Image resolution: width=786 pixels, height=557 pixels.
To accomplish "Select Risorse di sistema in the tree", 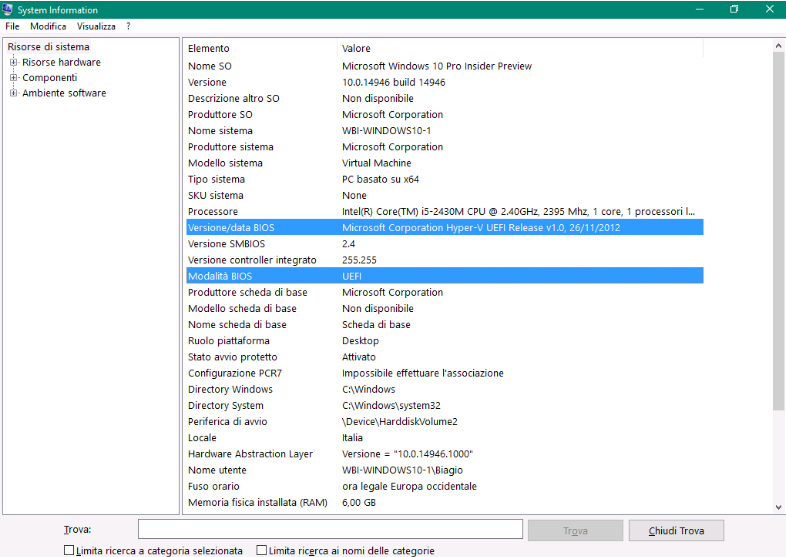I will coord(49,47).
